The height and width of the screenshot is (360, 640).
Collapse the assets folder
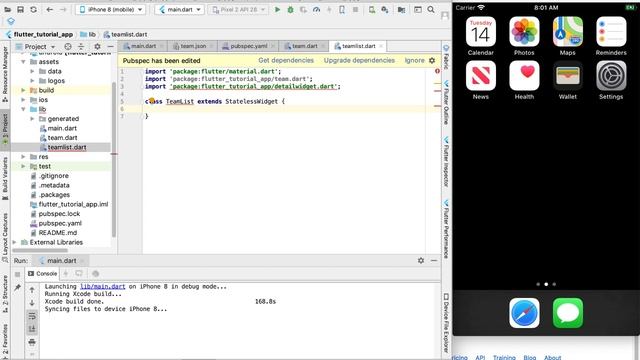pos(23,62)
